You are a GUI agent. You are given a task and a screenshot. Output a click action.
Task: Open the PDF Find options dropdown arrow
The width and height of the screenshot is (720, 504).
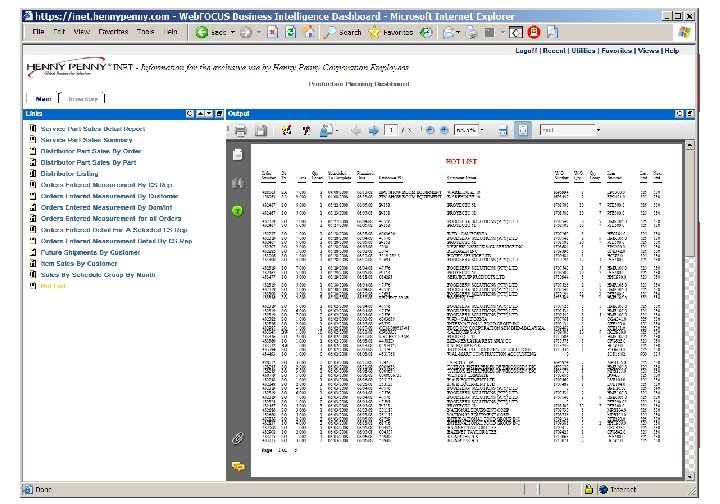tap(598, 130)
